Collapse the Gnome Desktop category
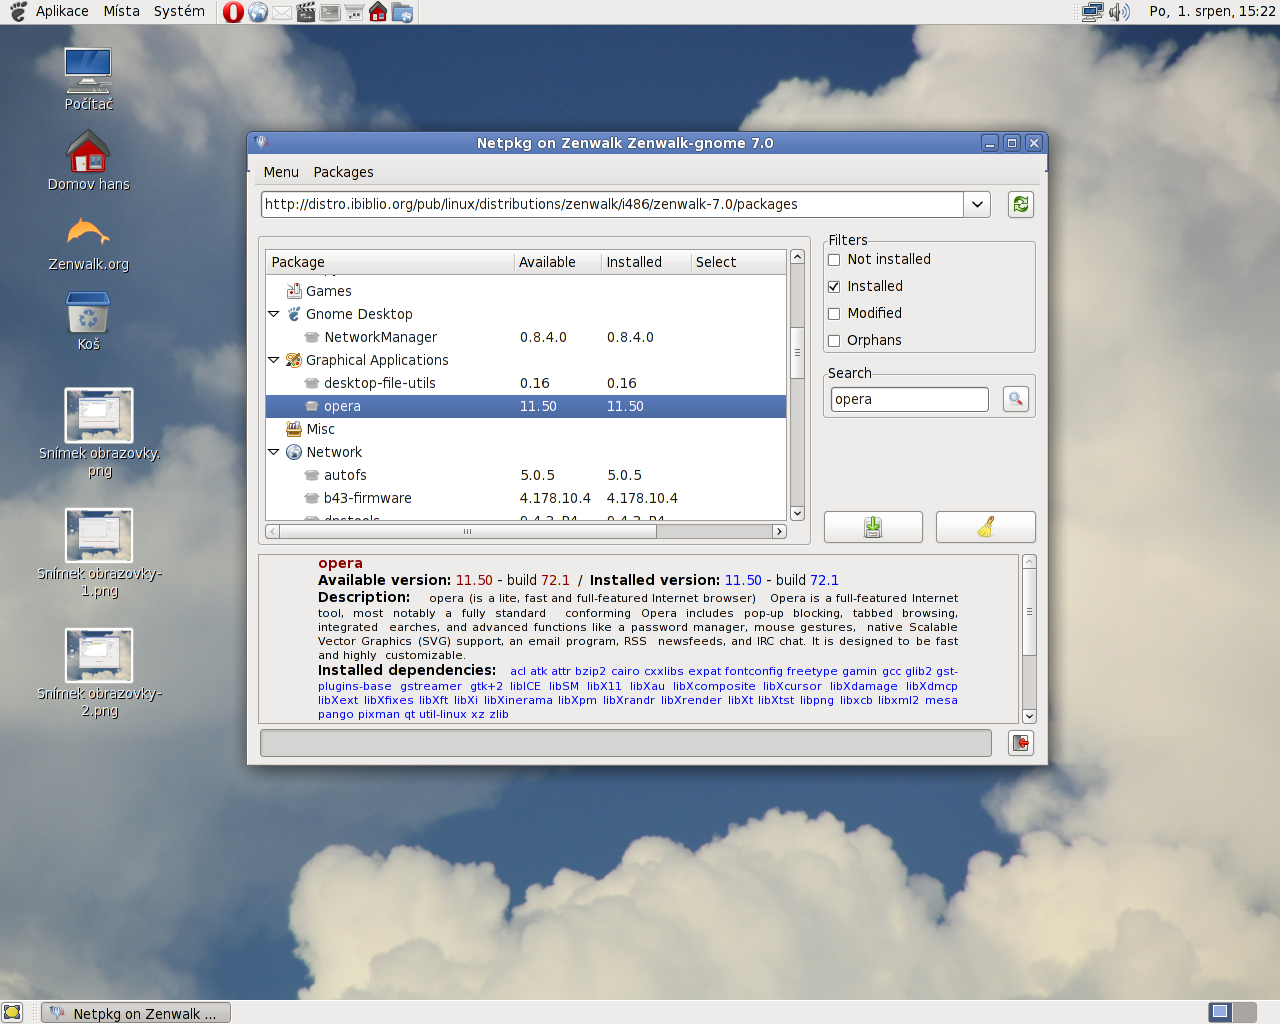1280x1024 pixels. [x=274, y=314]
